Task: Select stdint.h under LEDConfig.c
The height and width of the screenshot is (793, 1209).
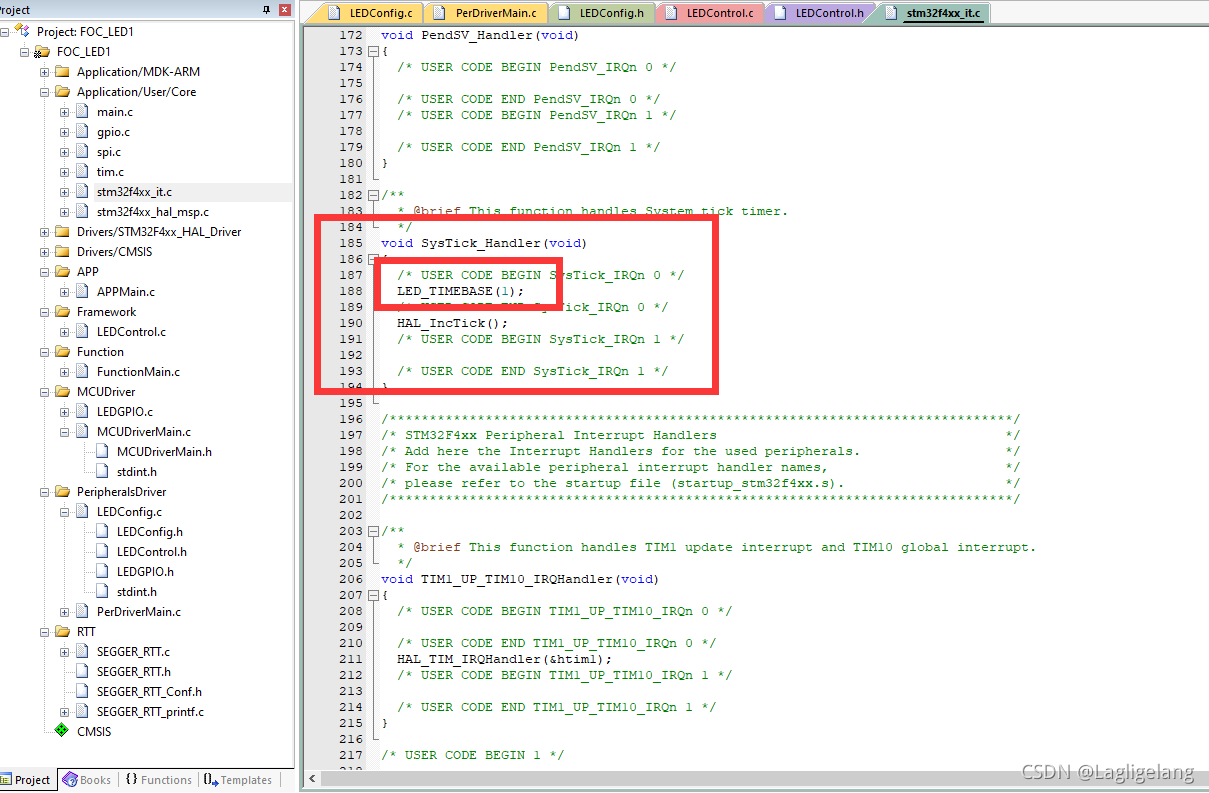Action: pyautogui.click(x=136, y=591)
